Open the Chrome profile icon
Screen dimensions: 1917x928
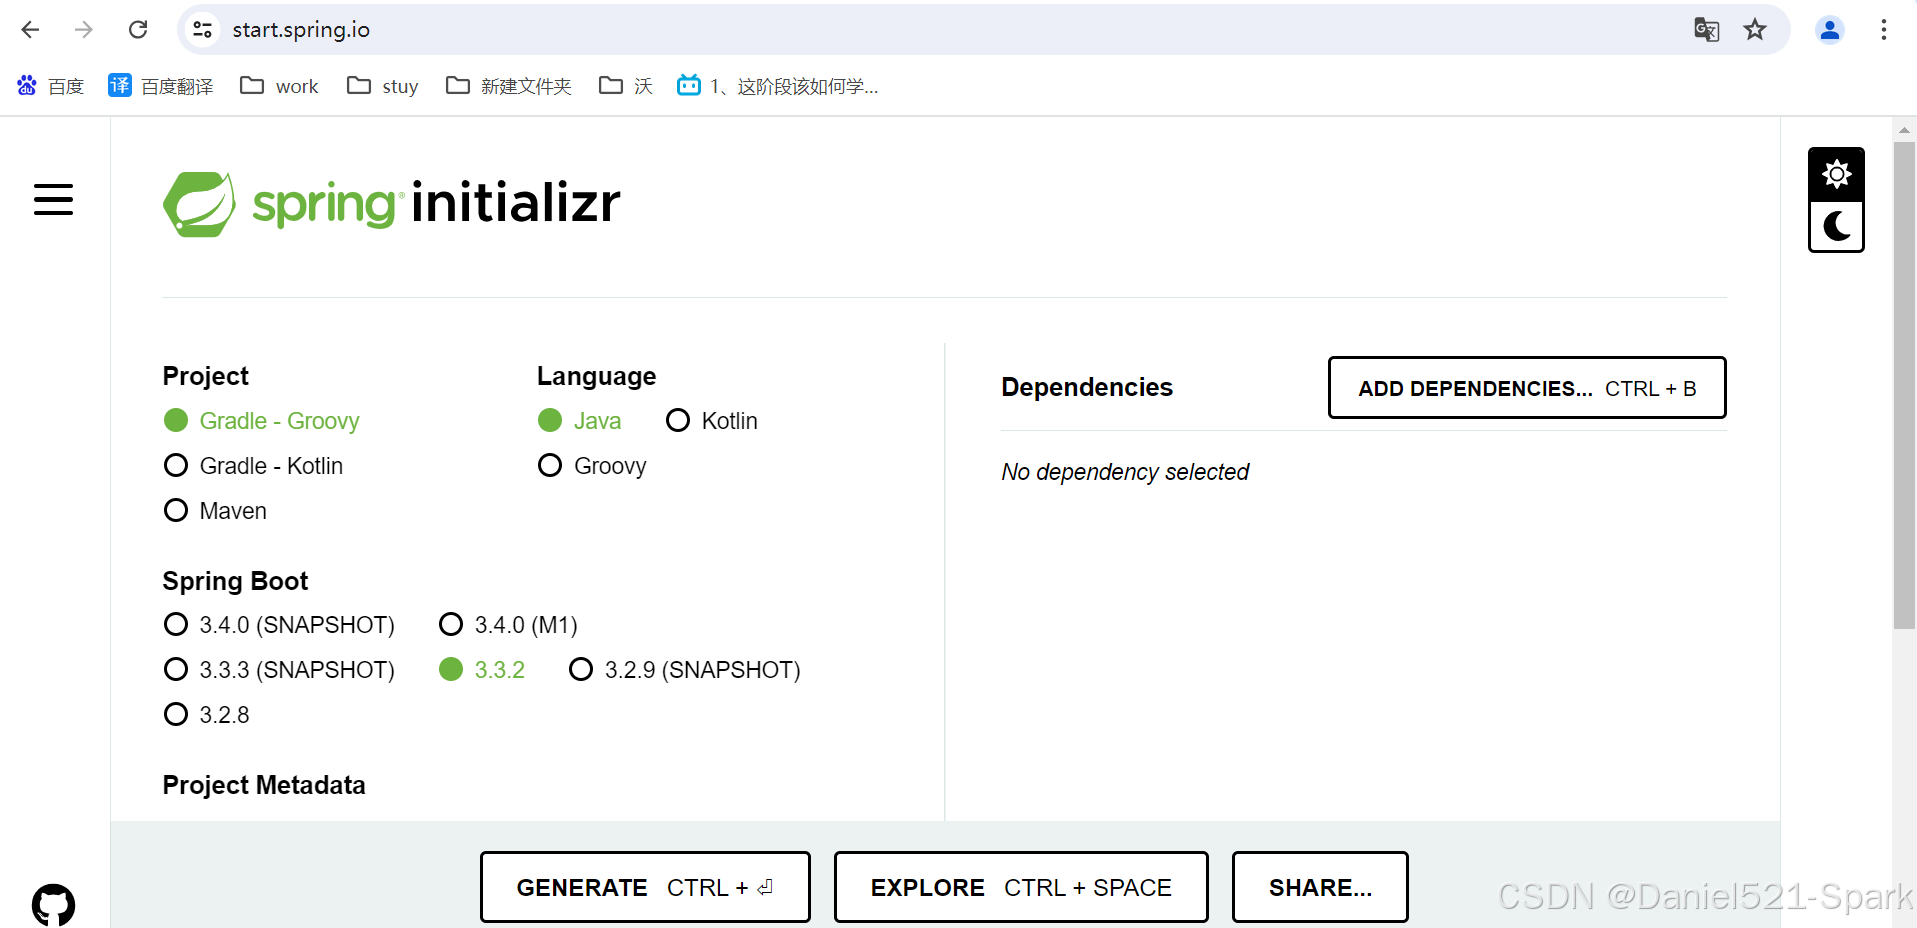coord(1829,29)
